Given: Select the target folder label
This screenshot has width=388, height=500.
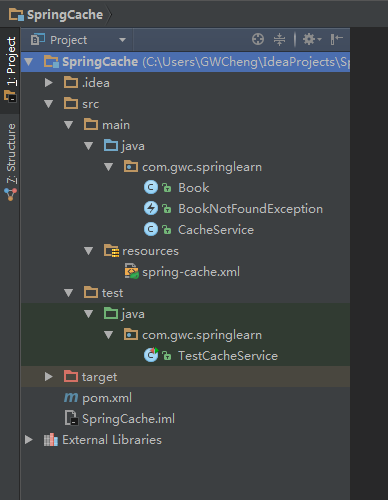Looking at the screenshot, I should click(x=99, y=377).
